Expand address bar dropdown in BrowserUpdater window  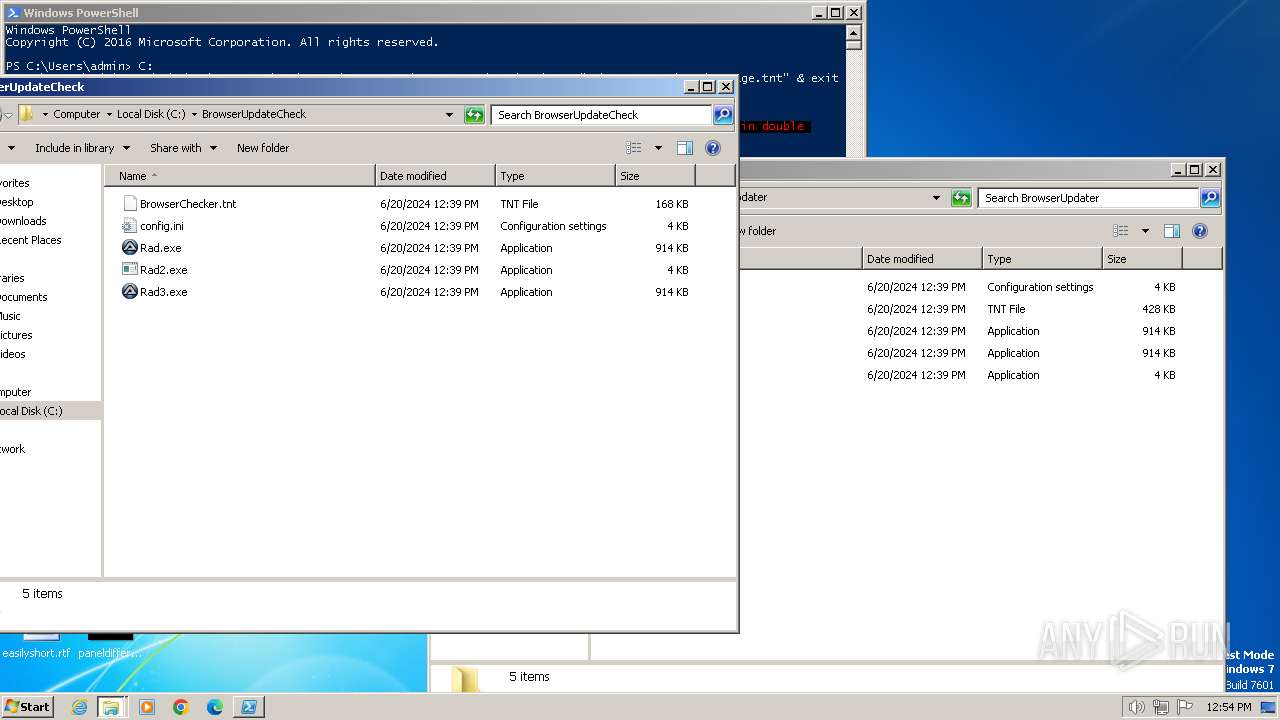point(936,198)
